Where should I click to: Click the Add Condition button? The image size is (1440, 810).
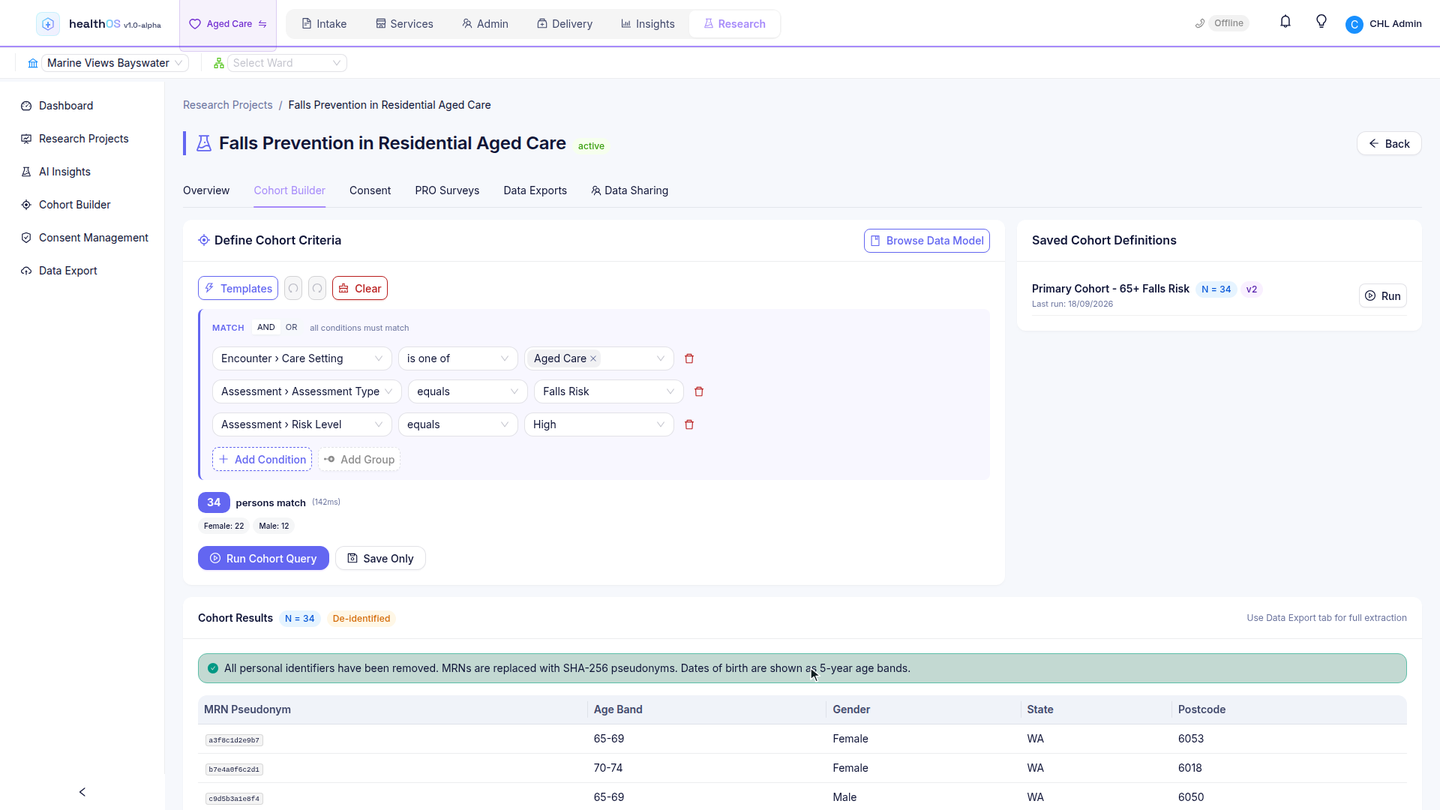262,459
